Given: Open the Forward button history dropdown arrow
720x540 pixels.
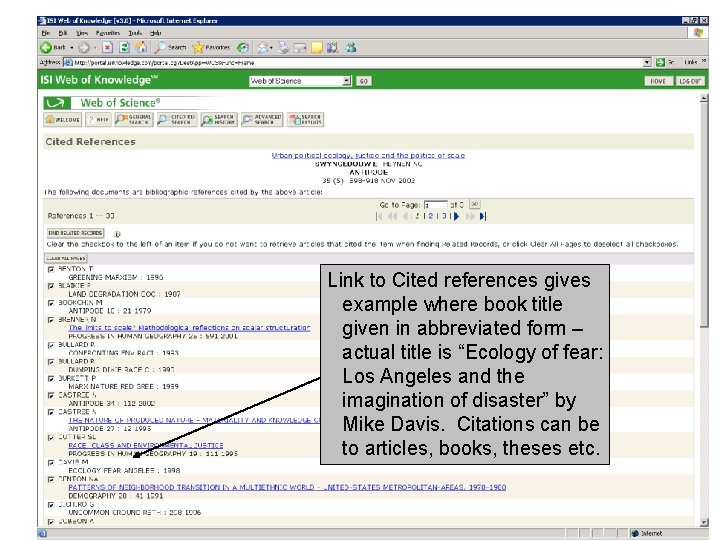Looking at the screenshot, I should pyautogui.click(x=95, y=48).
